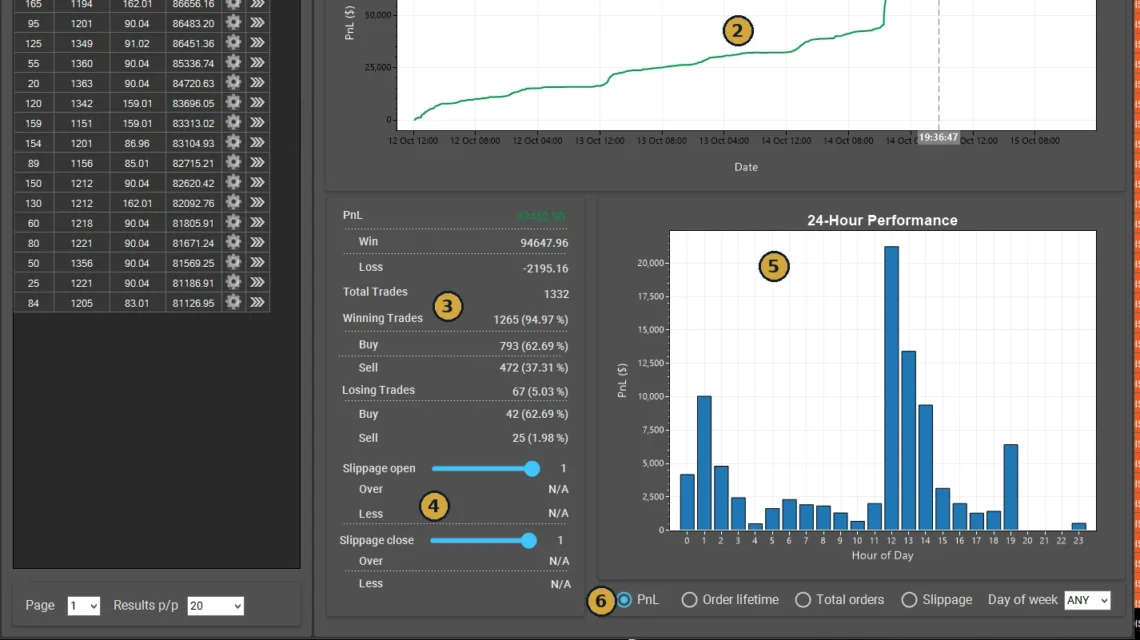The image size is (1140, 640).
Task: Open the gear icon next to 81805.91
Action: pos(233,223)
